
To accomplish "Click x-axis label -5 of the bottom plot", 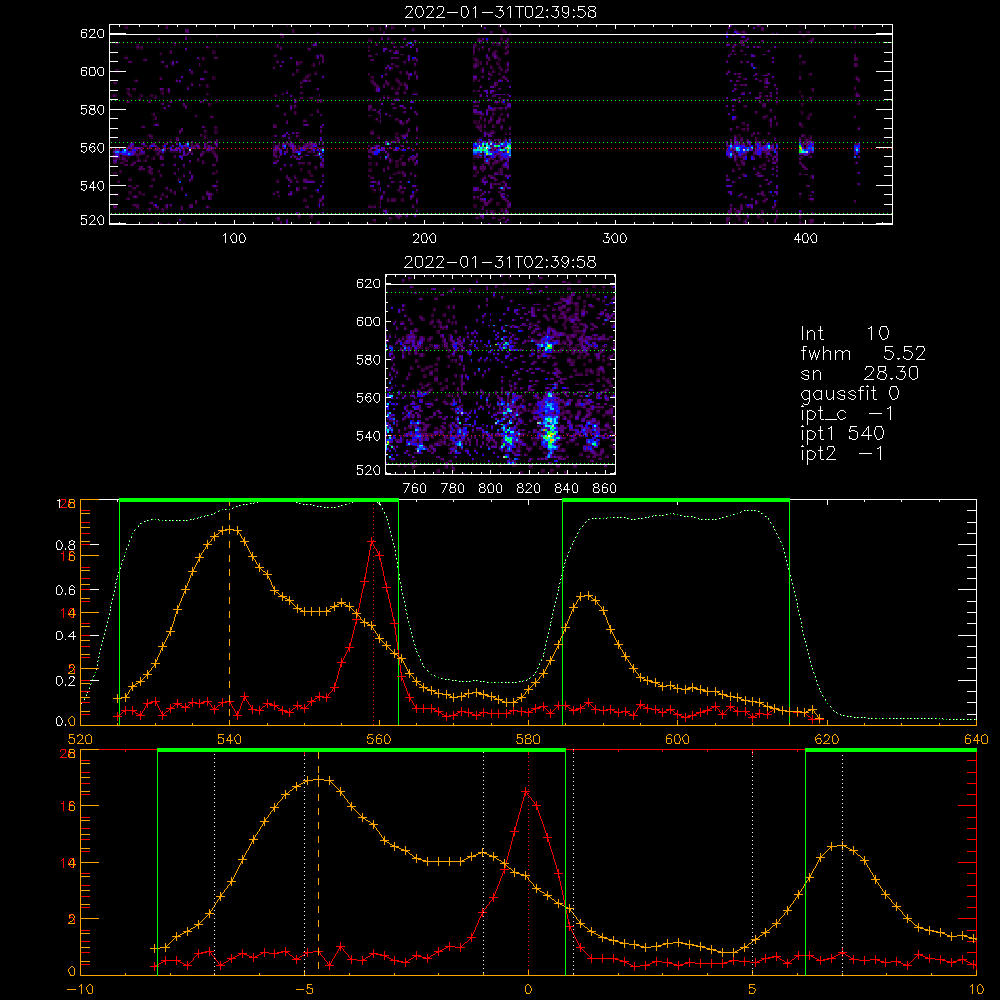I will pyautogui.click(x=304, y=989).
